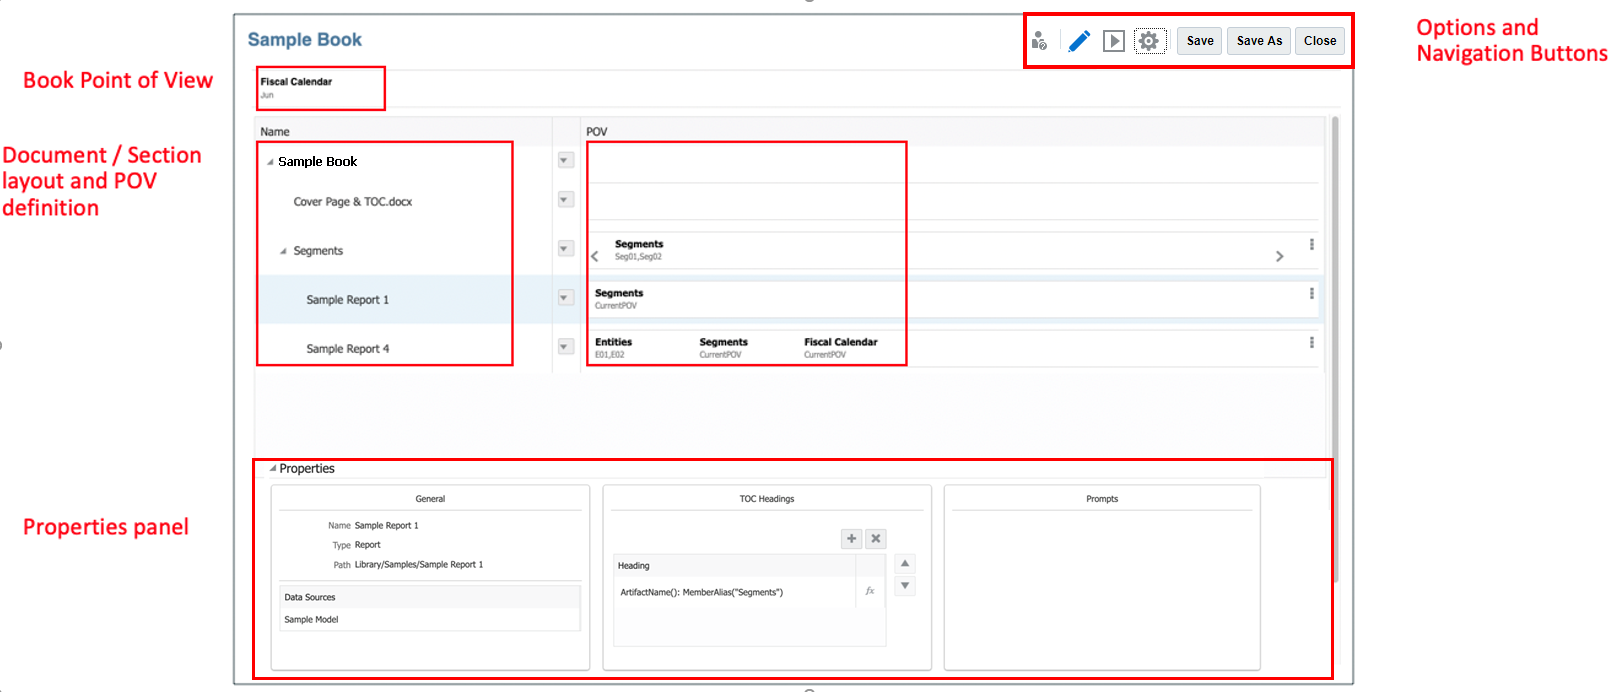Click Segments Seg01,Seg02 POV member
Viewport: 1615px width, 692px height.
[639, 250]
